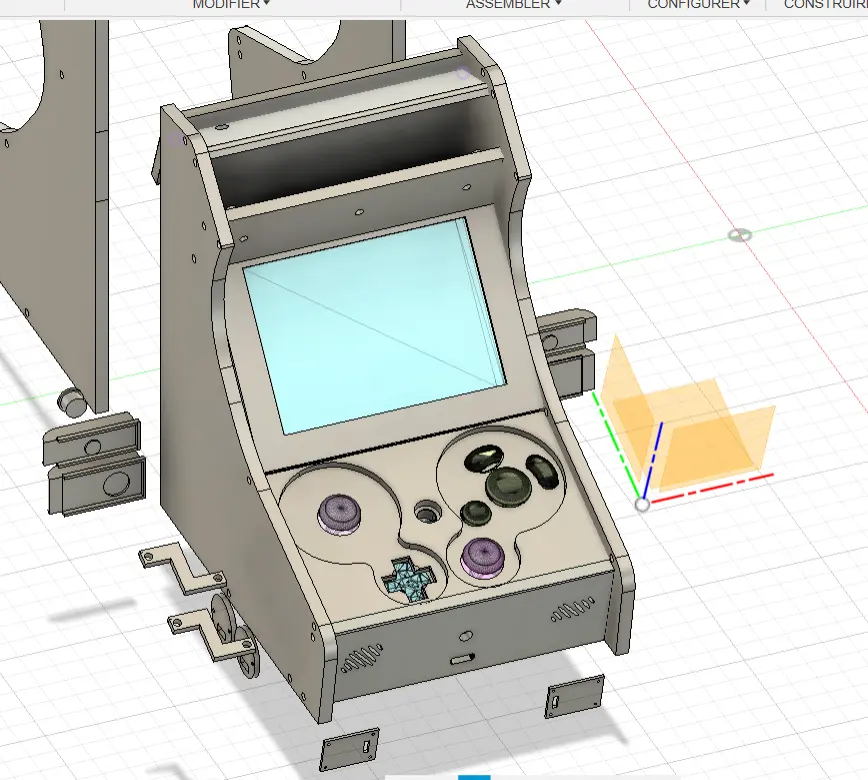Select the small center hole between joysticks
The width and height of the screenshot is (868, 780).
[x=427, y=512]
